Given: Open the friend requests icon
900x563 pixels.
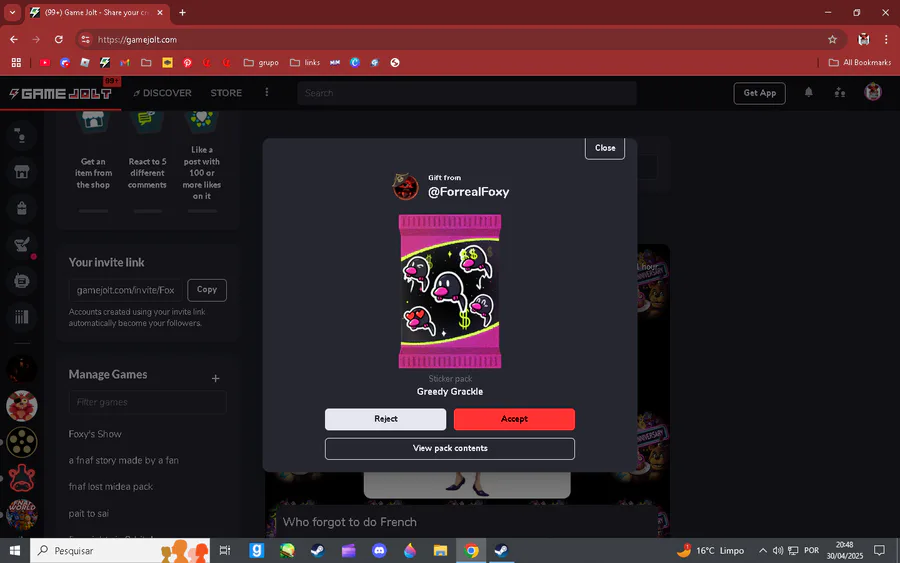Looking at the screenshot, I should 840,92.
